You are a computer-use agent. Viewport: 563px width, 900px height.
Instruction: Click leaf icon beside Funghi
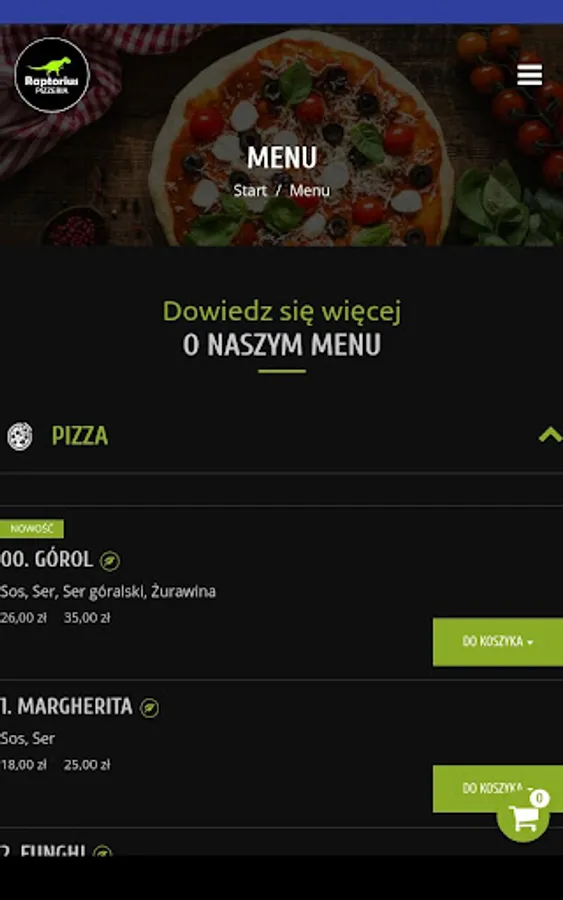pyautogui.click(x=103, y=851)
